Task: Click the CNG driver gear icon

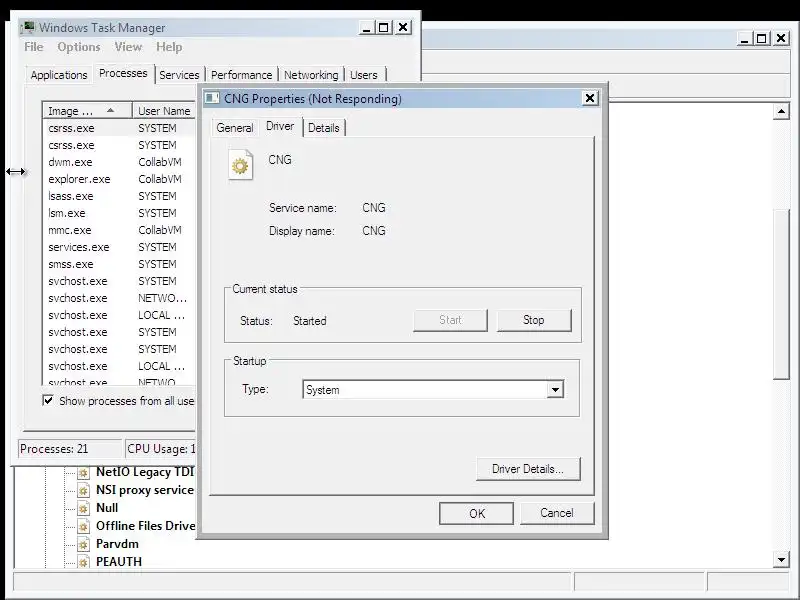Action: [240, 165]
